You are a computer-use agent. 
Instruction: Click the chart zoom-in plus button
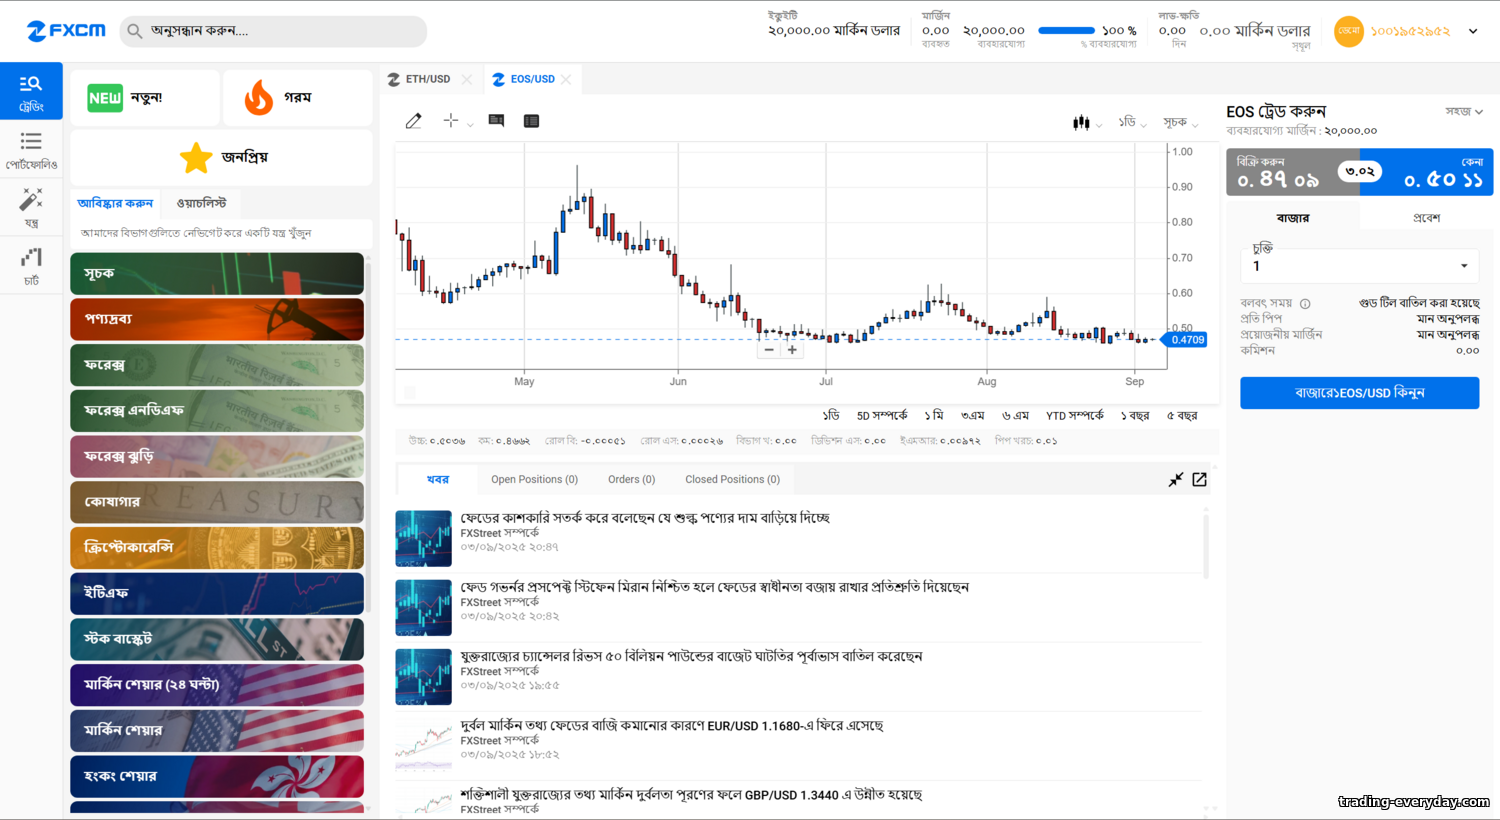(x=792, y=350)
